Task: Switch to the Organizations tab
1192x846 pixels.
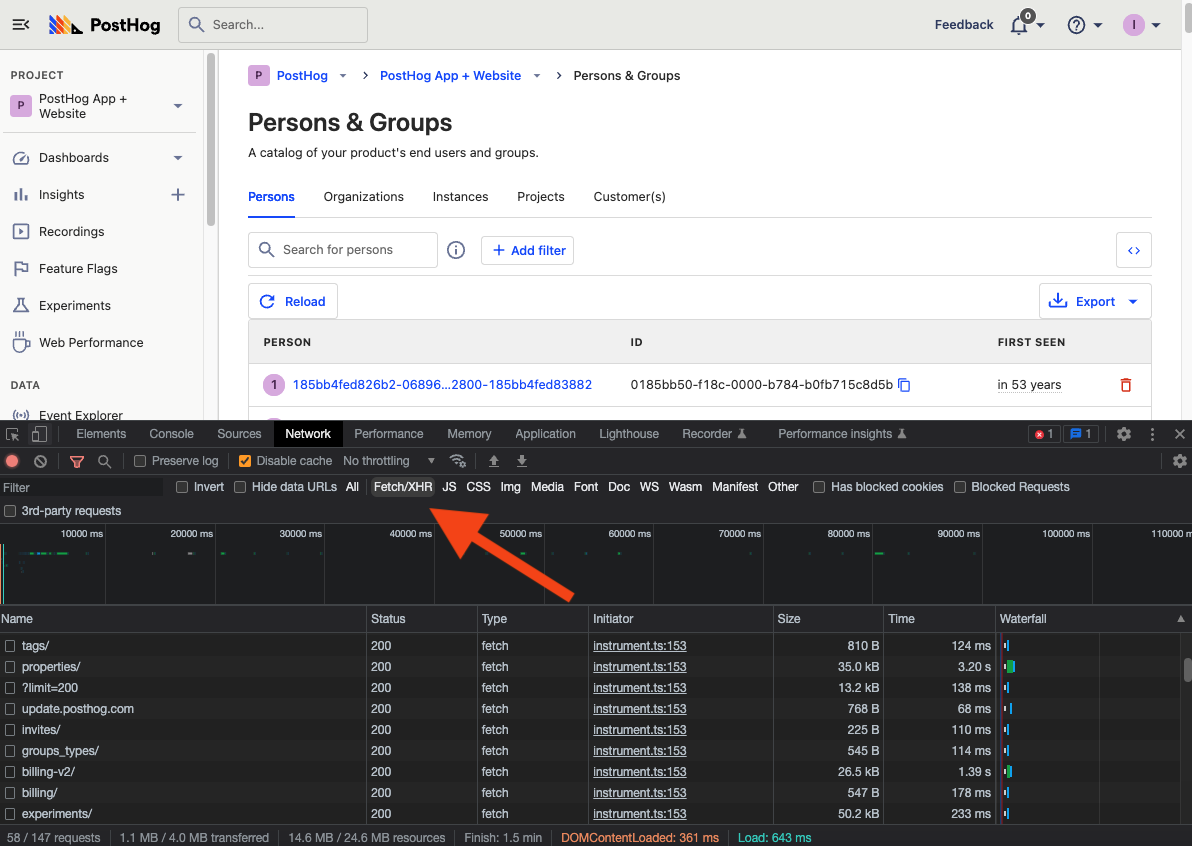Action: [x=363, y=197]
